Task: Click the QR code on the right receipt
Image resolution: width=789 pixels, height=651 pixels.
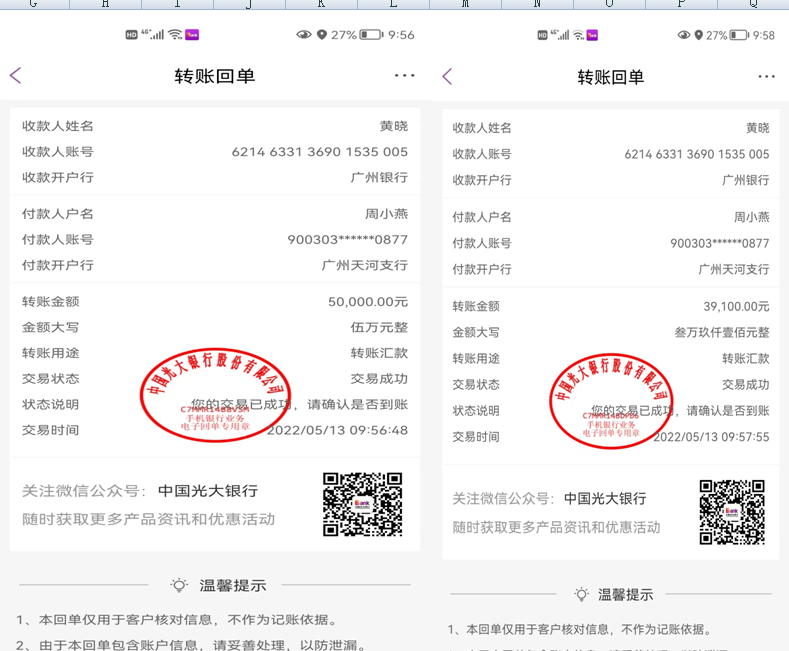Action: [x=732, y=512]
